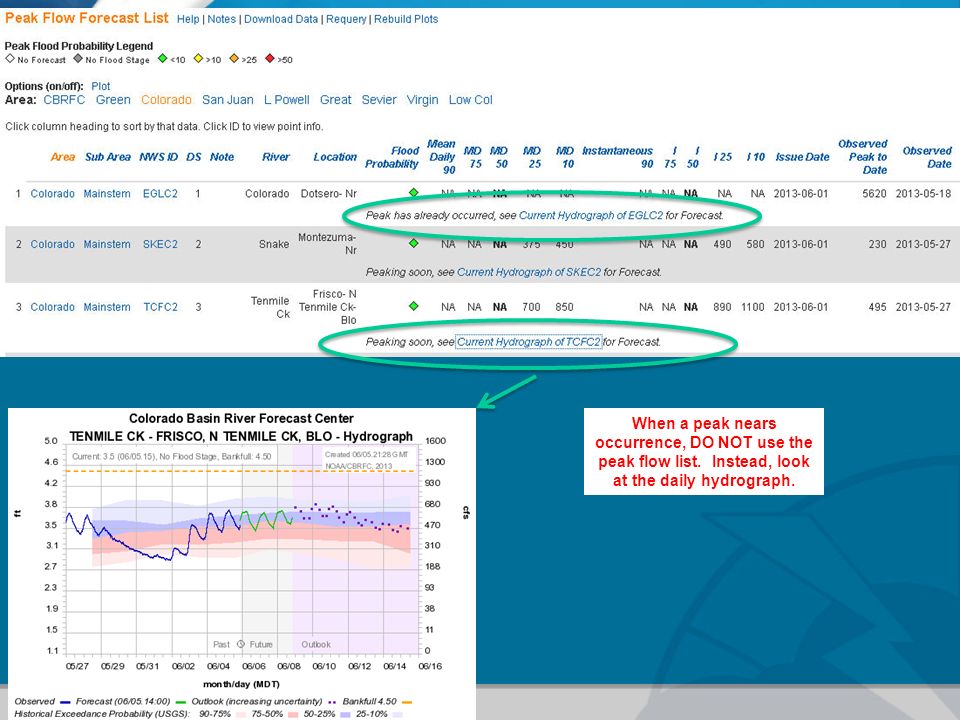Click Download Data link

[281, 19]
